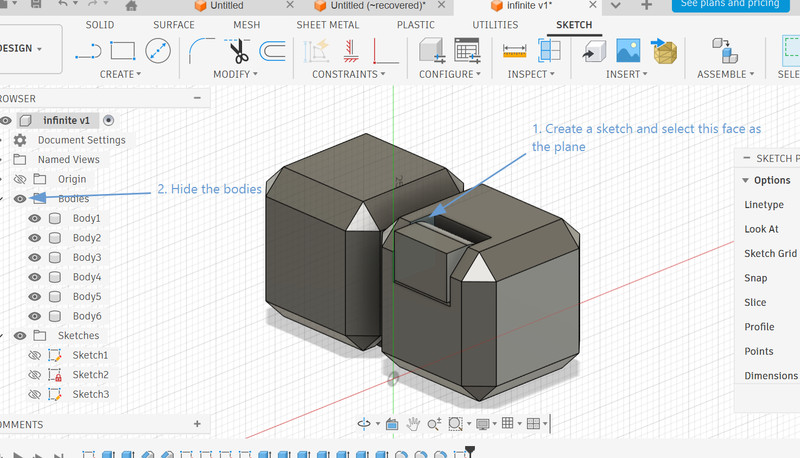Select the sketch Fillet tool
The height and width of the screenshot is (458, 800).
pos(201,51)
